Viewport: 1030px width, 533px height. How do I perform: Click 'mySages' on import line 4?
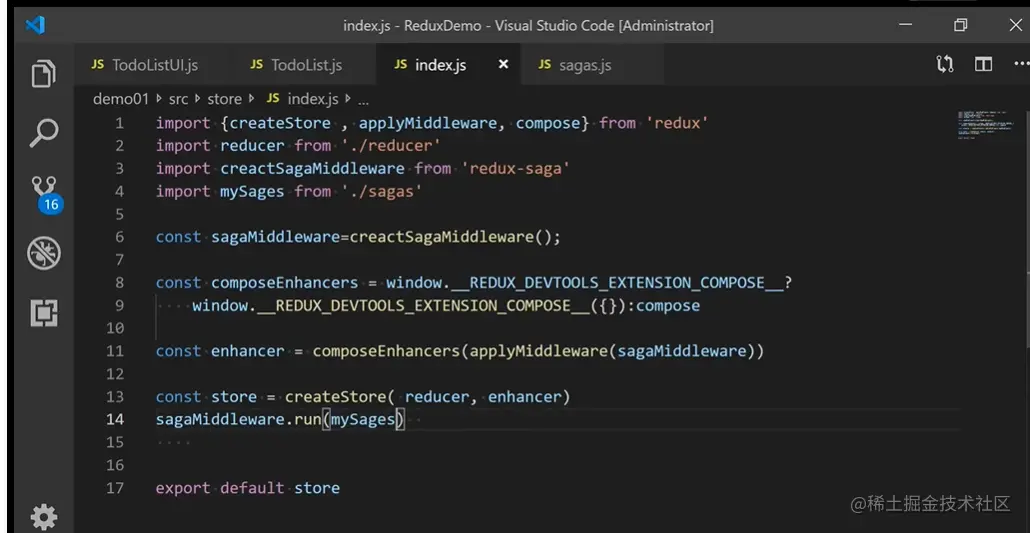click(x=252, y=191)
